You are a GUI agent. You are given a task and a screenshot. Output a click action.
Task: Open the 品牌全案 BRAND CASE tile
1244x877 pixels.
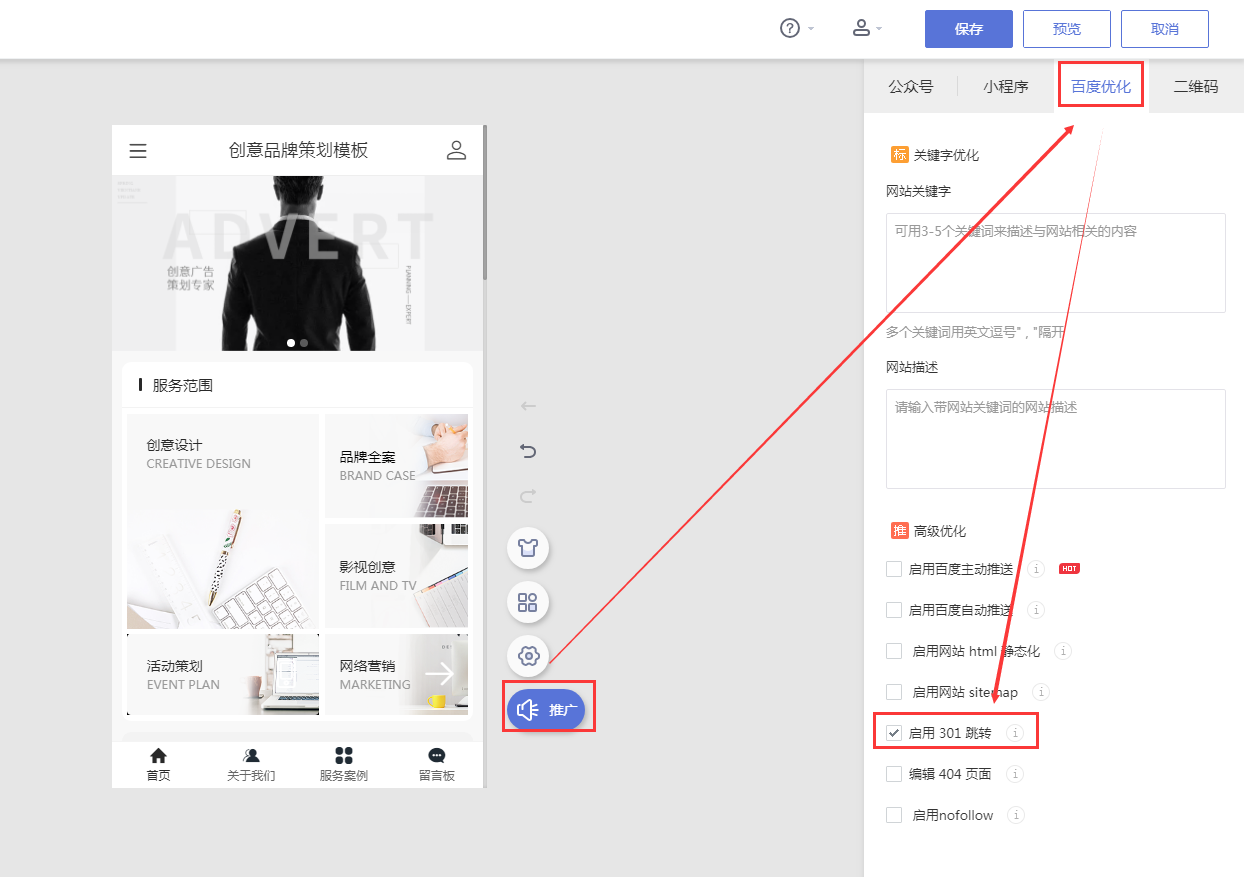[396, 466]
